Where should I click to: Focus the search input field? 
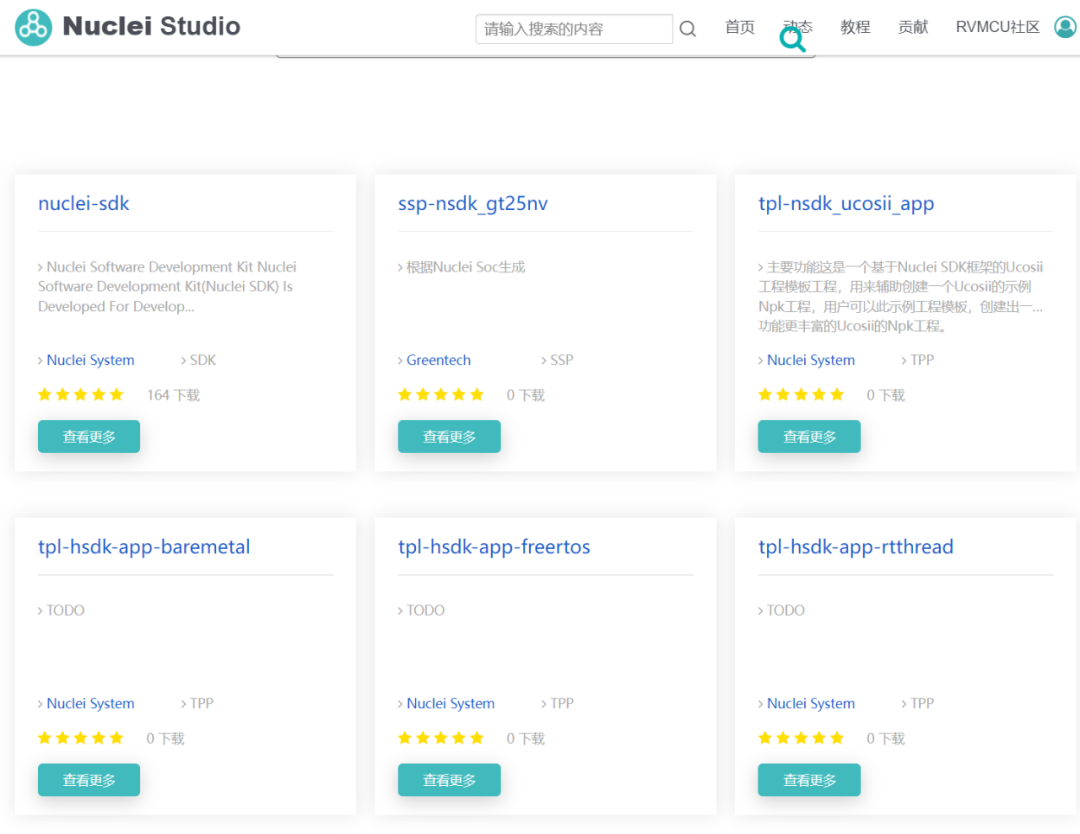click(574, 29)
